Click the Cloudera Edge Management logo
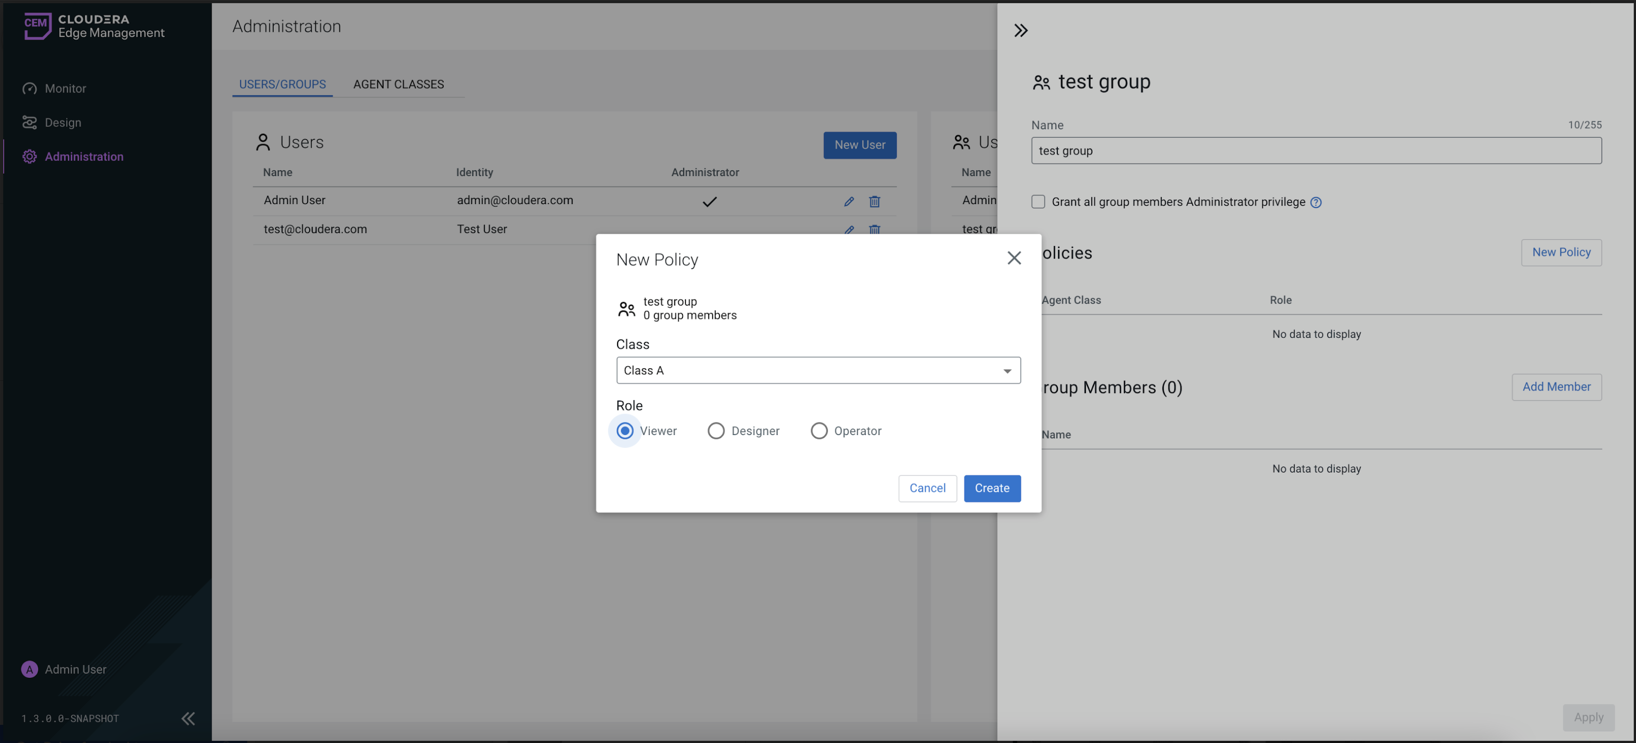Image resolution: width=1636 pixels, height=743 pixels. click(94, 26)
